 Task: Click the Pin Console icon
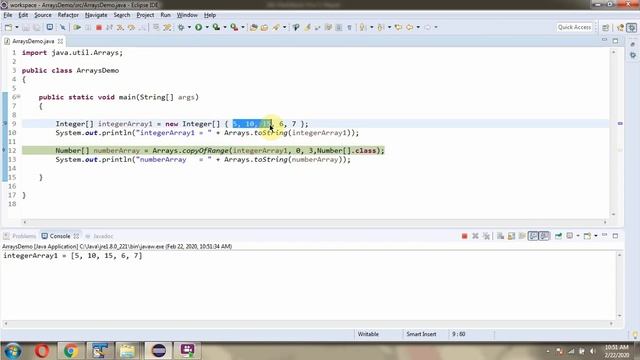tap(558, 236)
